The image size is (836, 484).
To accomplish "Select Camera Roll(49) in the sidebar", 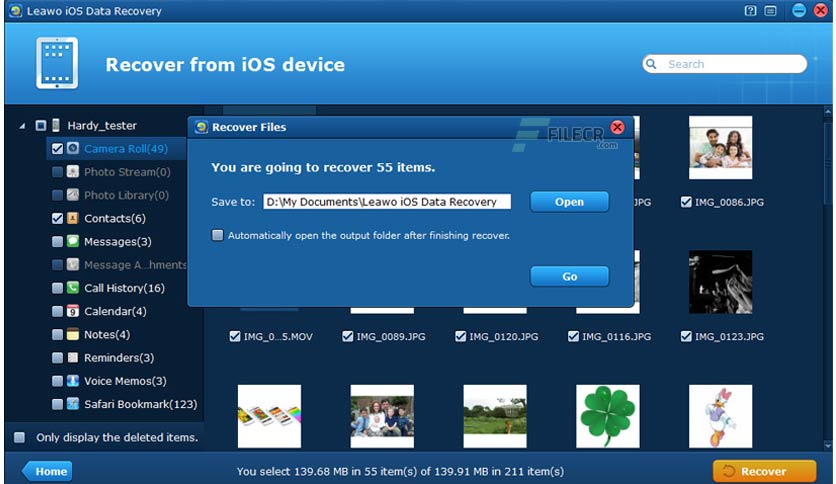I will click(126, 149).
